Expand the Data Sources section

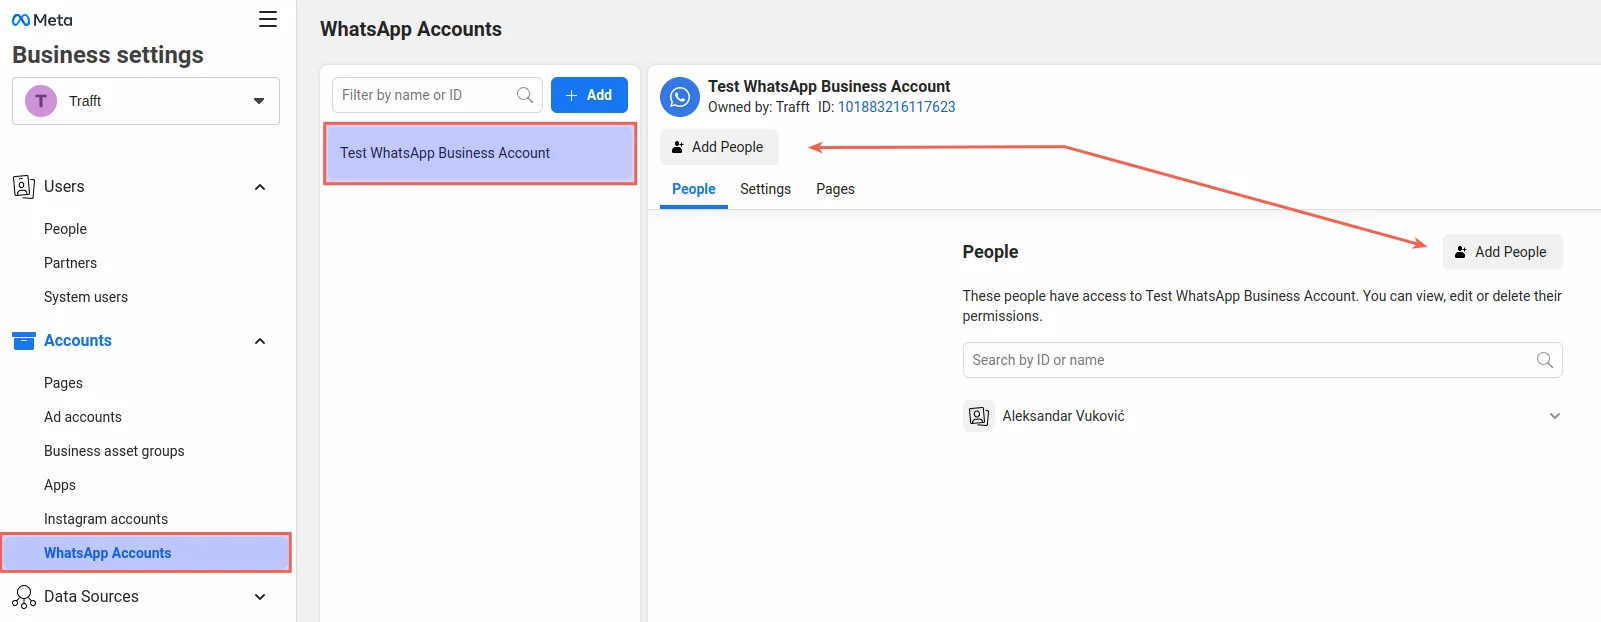[x=260, y=597]
